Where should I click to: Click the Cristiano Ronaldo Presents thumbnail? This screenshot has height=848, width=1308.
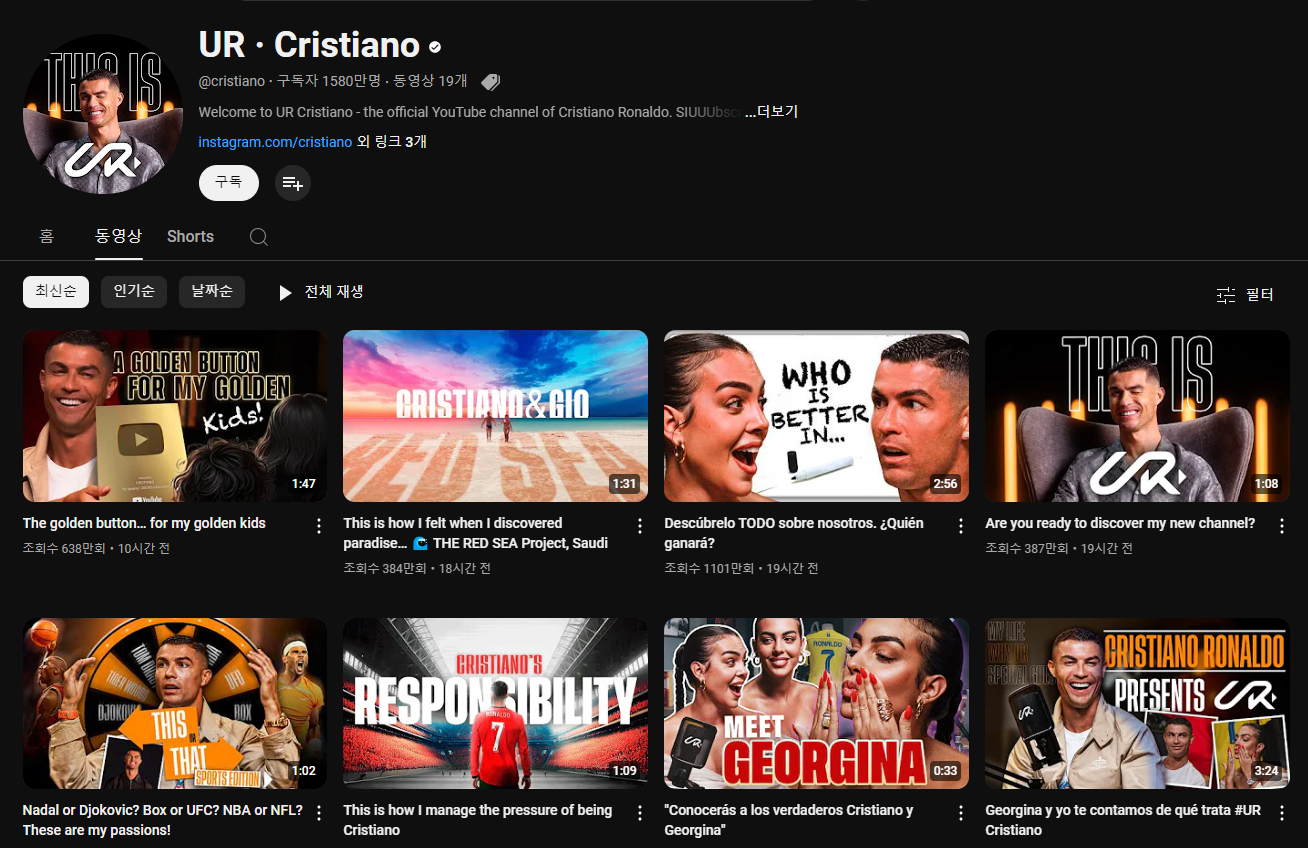[x=1137, y=703]
